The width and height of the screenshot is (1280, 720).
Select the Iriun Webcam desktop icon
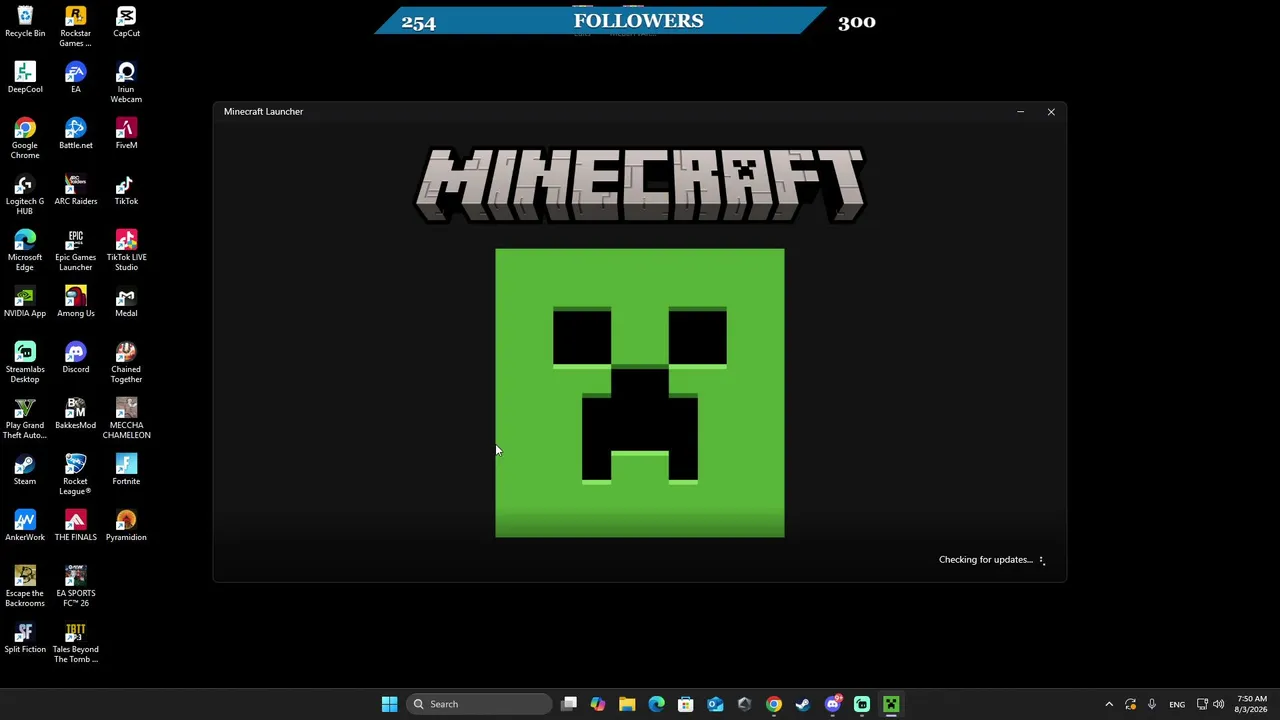pos(126,83)
